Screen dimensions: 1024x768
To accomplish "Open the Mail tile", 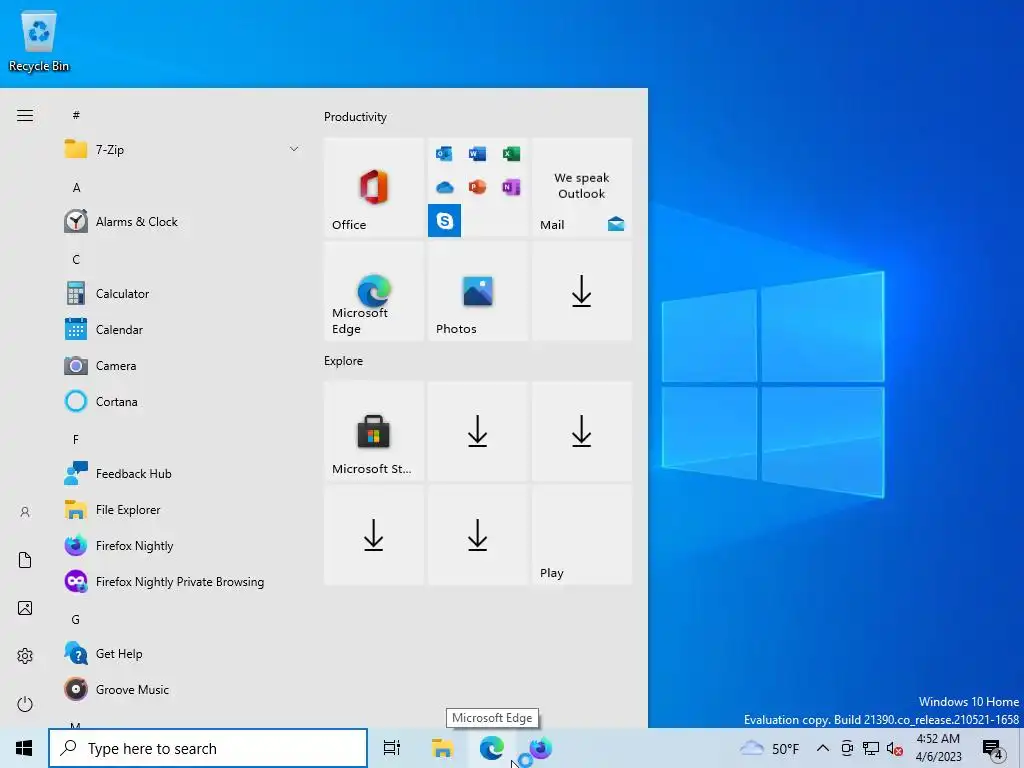I will [582, 187].
